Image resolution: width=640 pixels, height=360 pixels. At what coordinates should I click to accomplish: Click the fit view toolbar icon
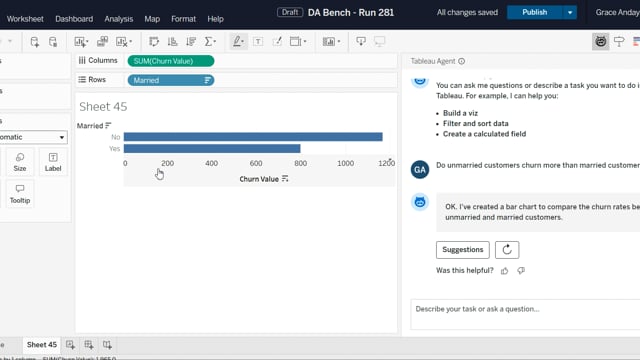click(x=295, y=42)
